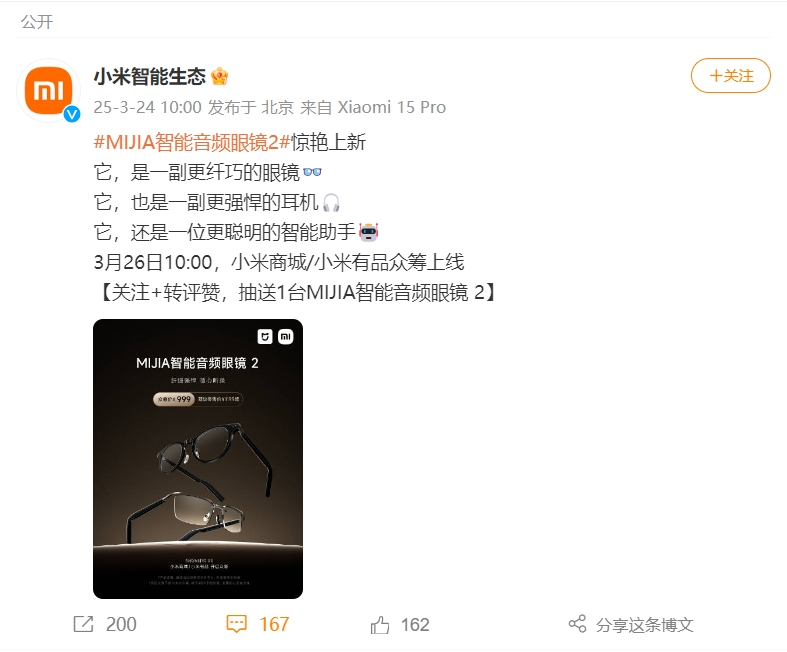Open comments via the speech bubble icon
787x652 pixels.
[236, 624]
